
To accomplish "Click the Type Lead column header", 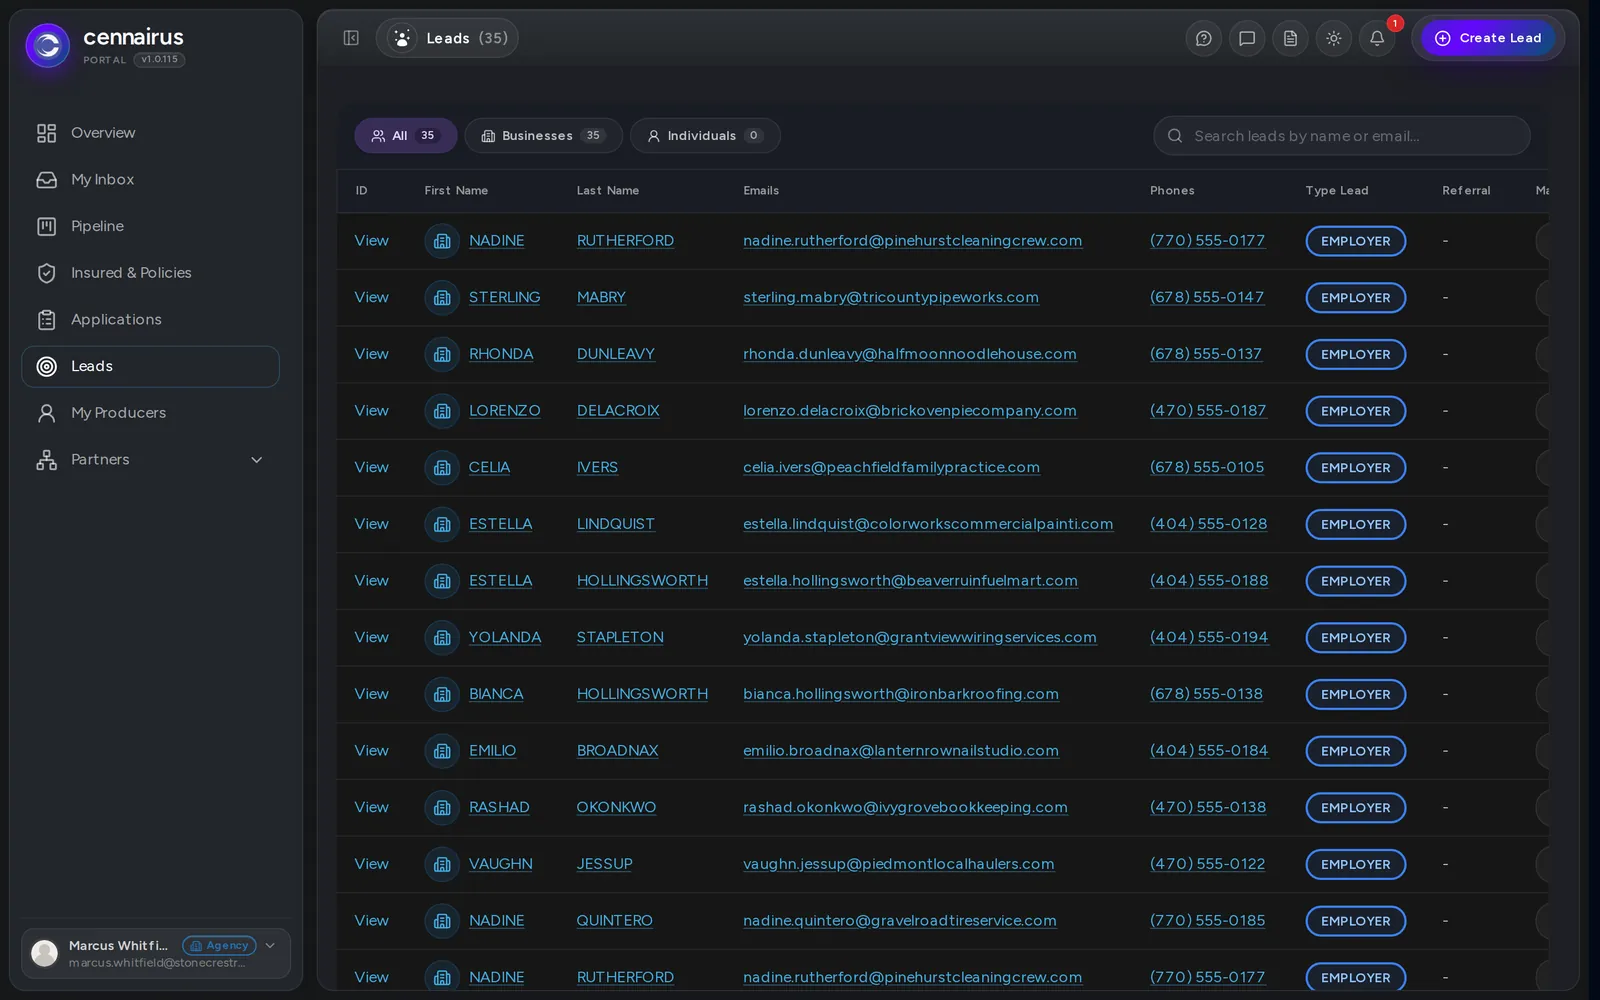I will [1337, 191].
